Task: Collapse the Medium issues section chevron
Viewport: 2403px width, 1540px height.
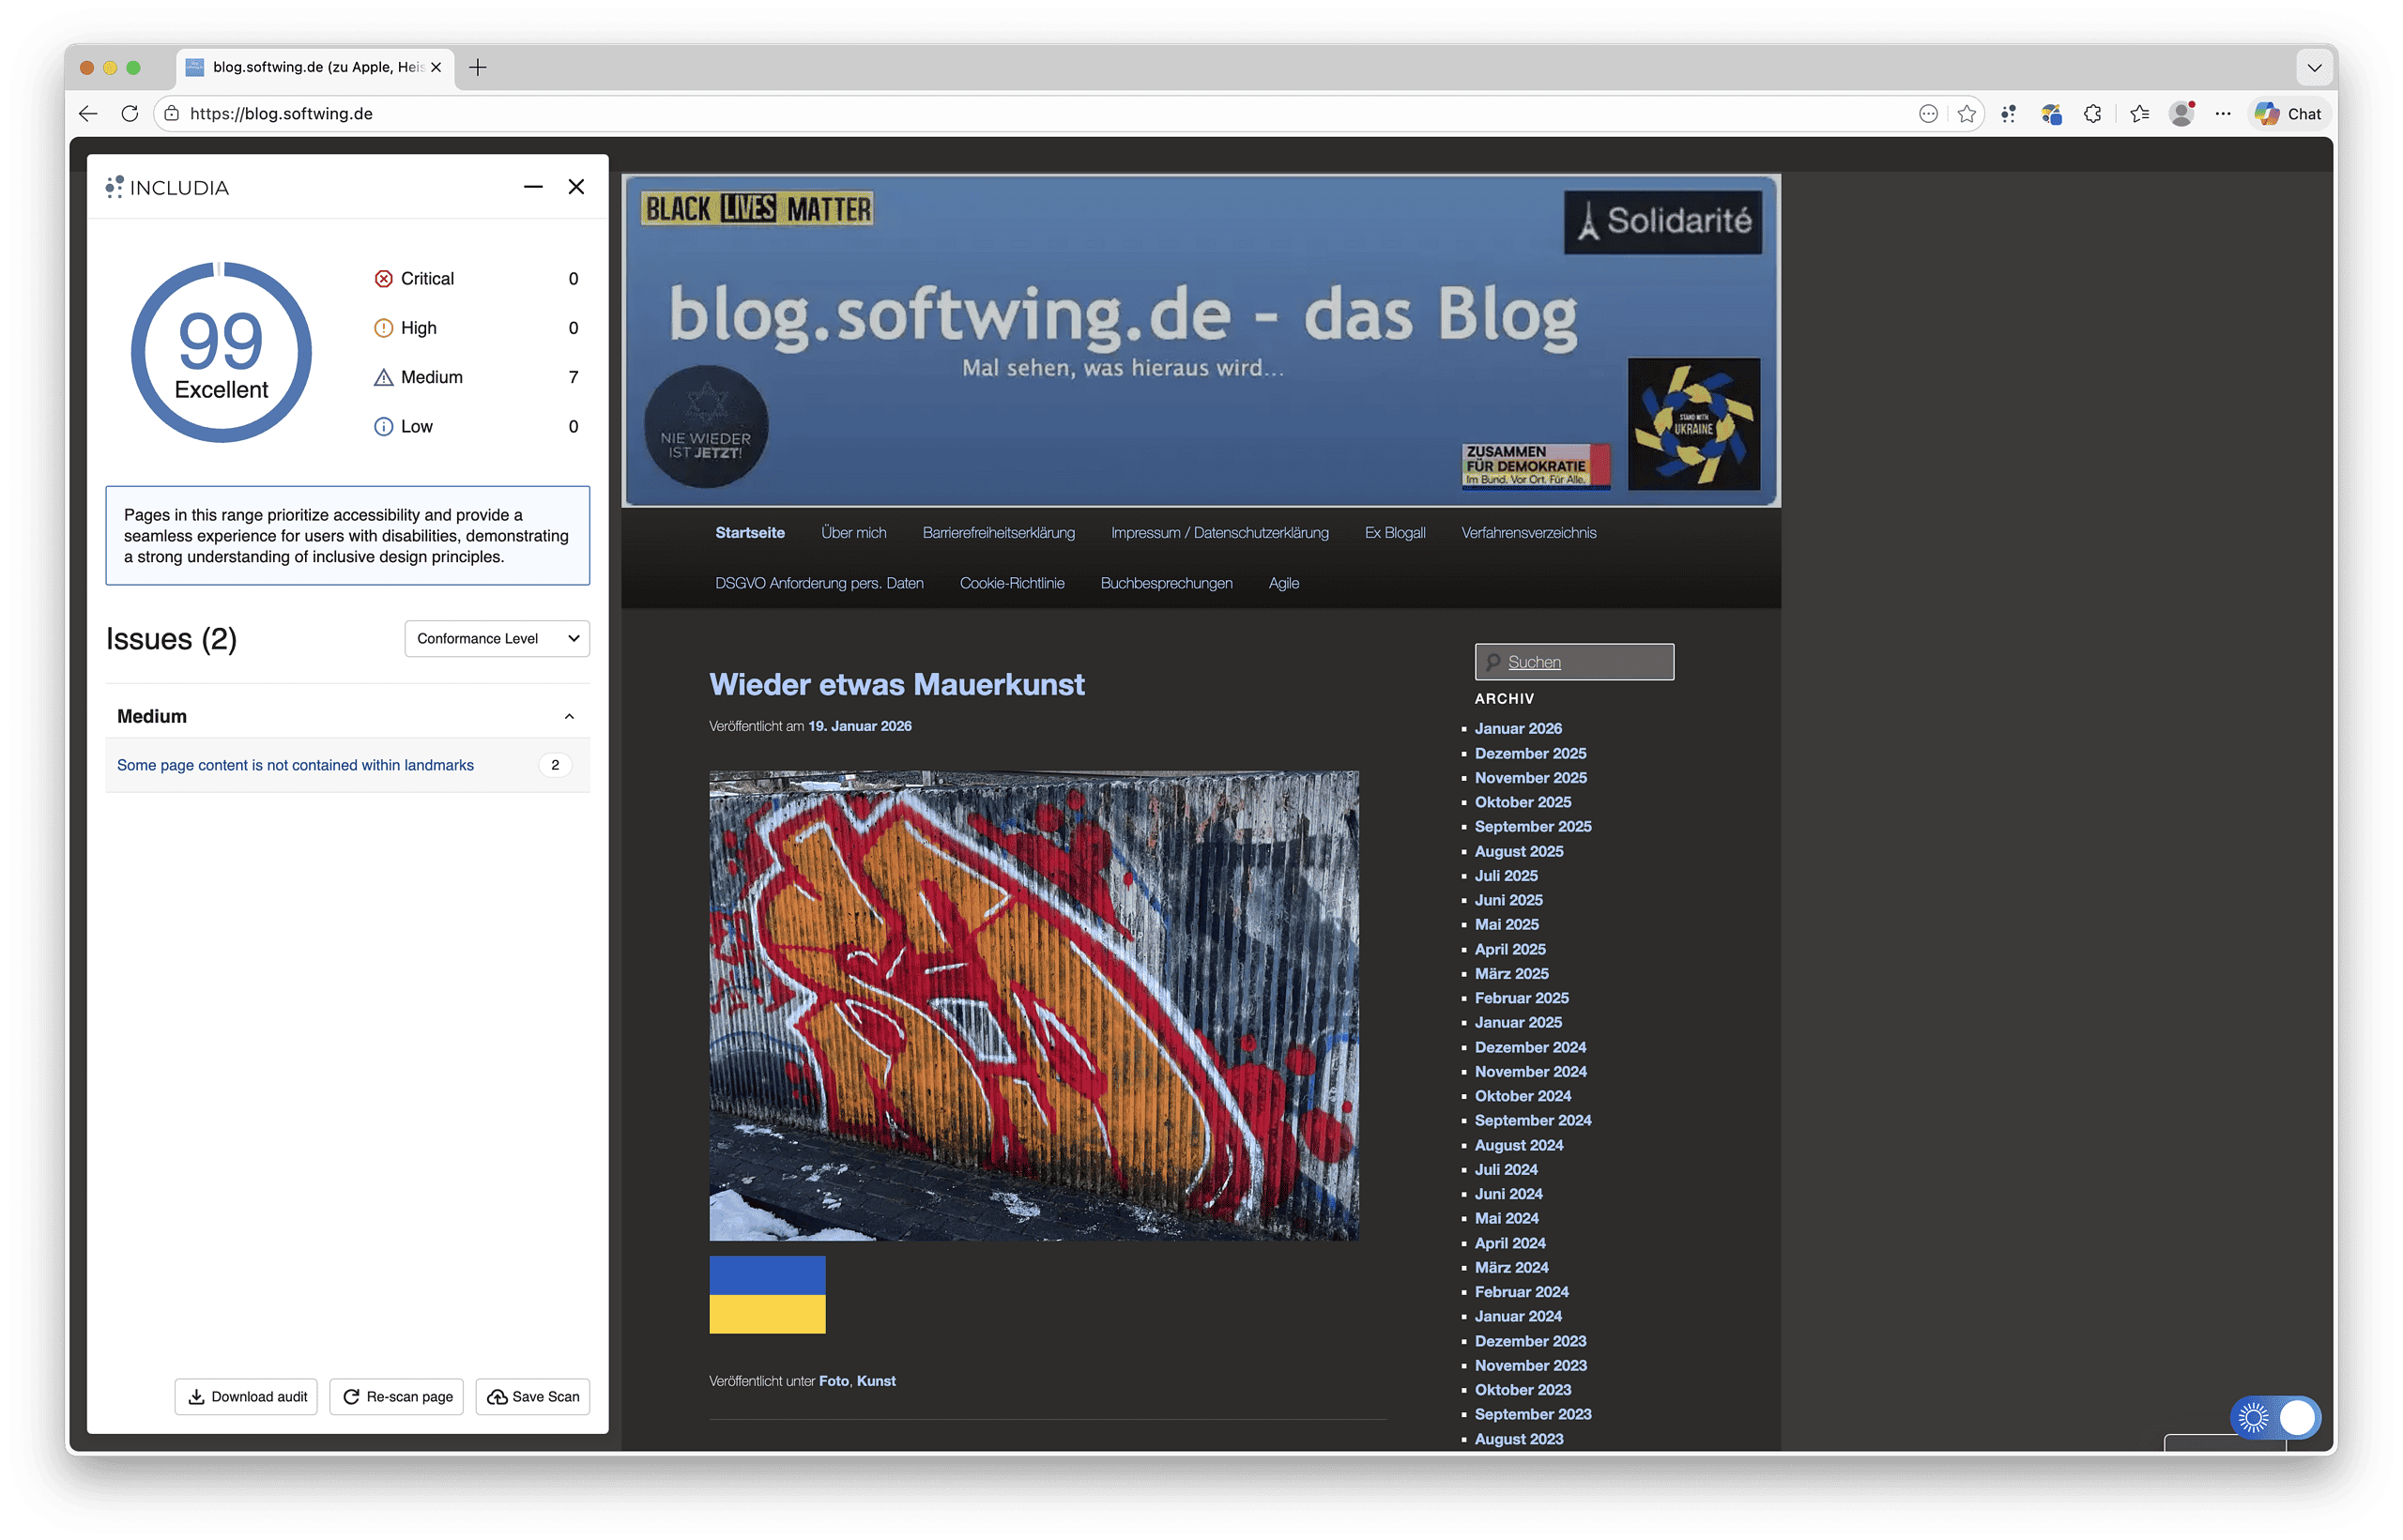Action: [x=569, y=716]
